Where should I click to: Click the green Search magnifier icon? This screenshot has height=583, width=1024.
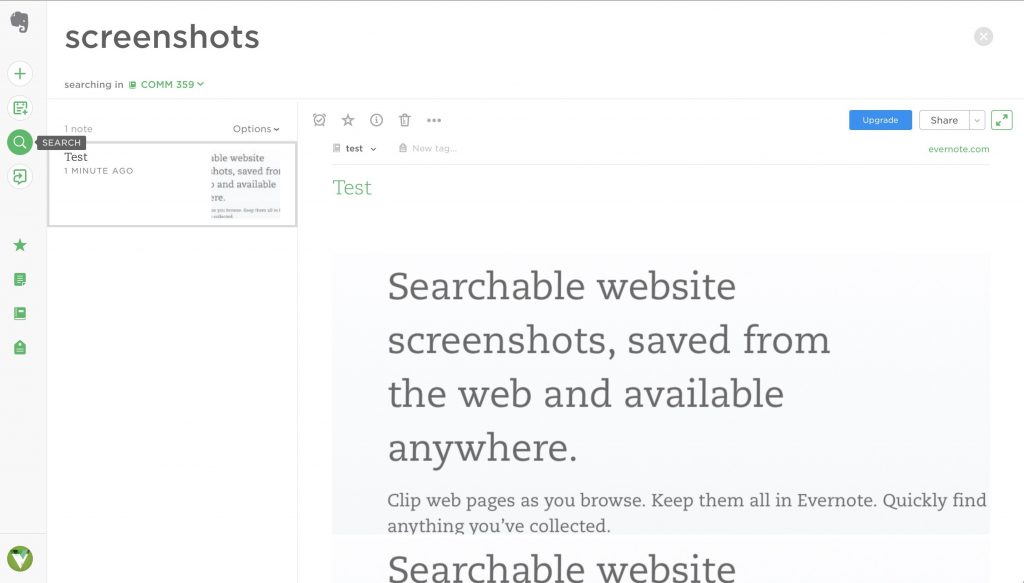(x=20, y=142)
